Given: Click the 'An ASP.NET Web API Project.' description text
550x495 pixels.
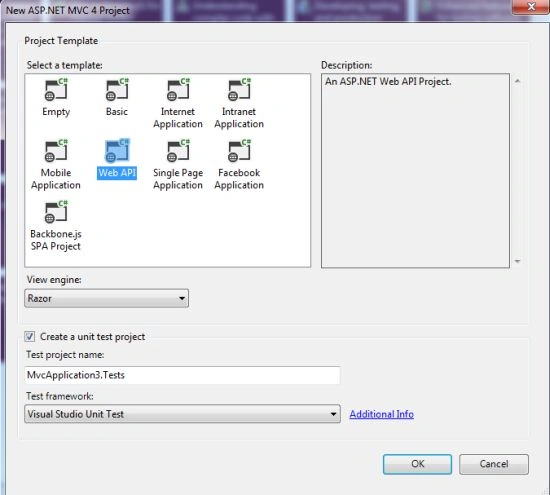Looking at the screenshot, I should click(388, 82).
